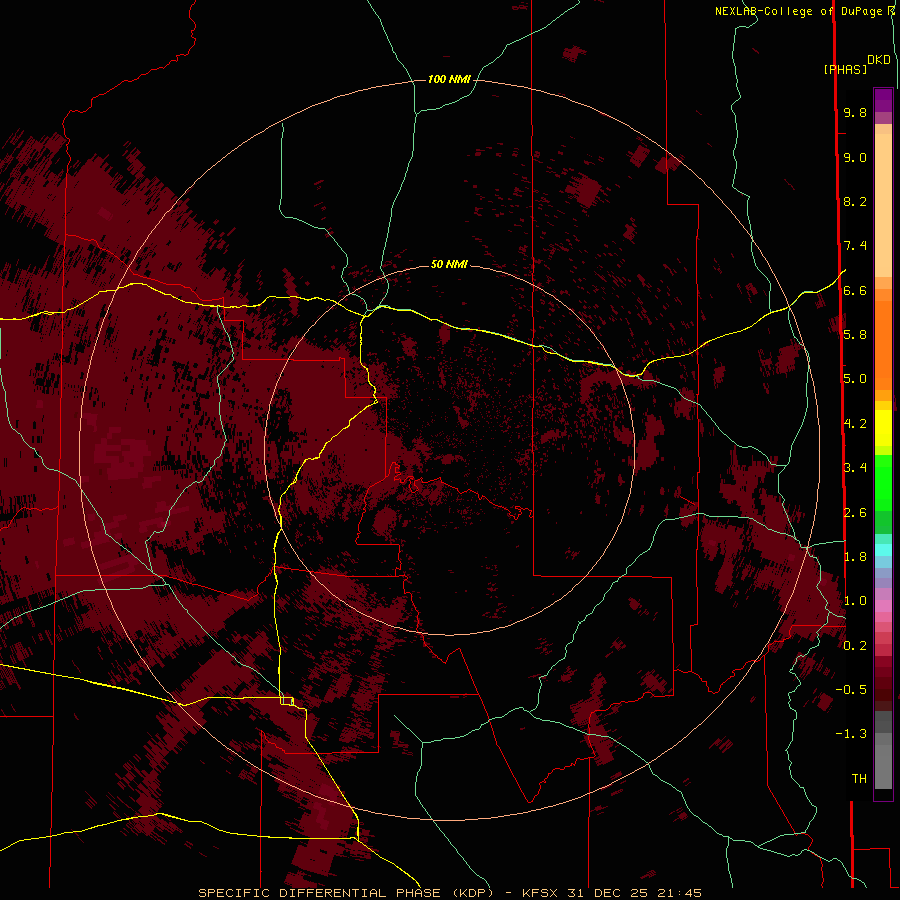The height and width of the screenshot is (900, 900).
Task: Click the "5.0" legend value
Action: point(855,379)
